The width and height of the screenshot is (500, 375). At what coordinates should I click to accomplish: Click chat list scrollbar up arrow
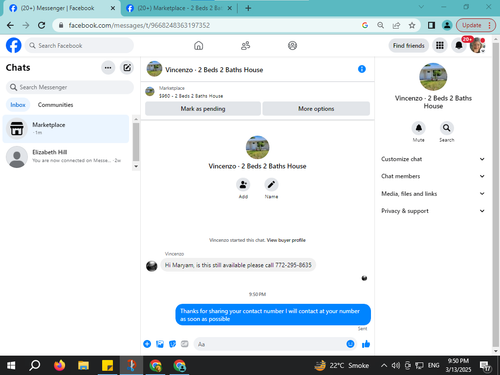[x=136, y=119]
